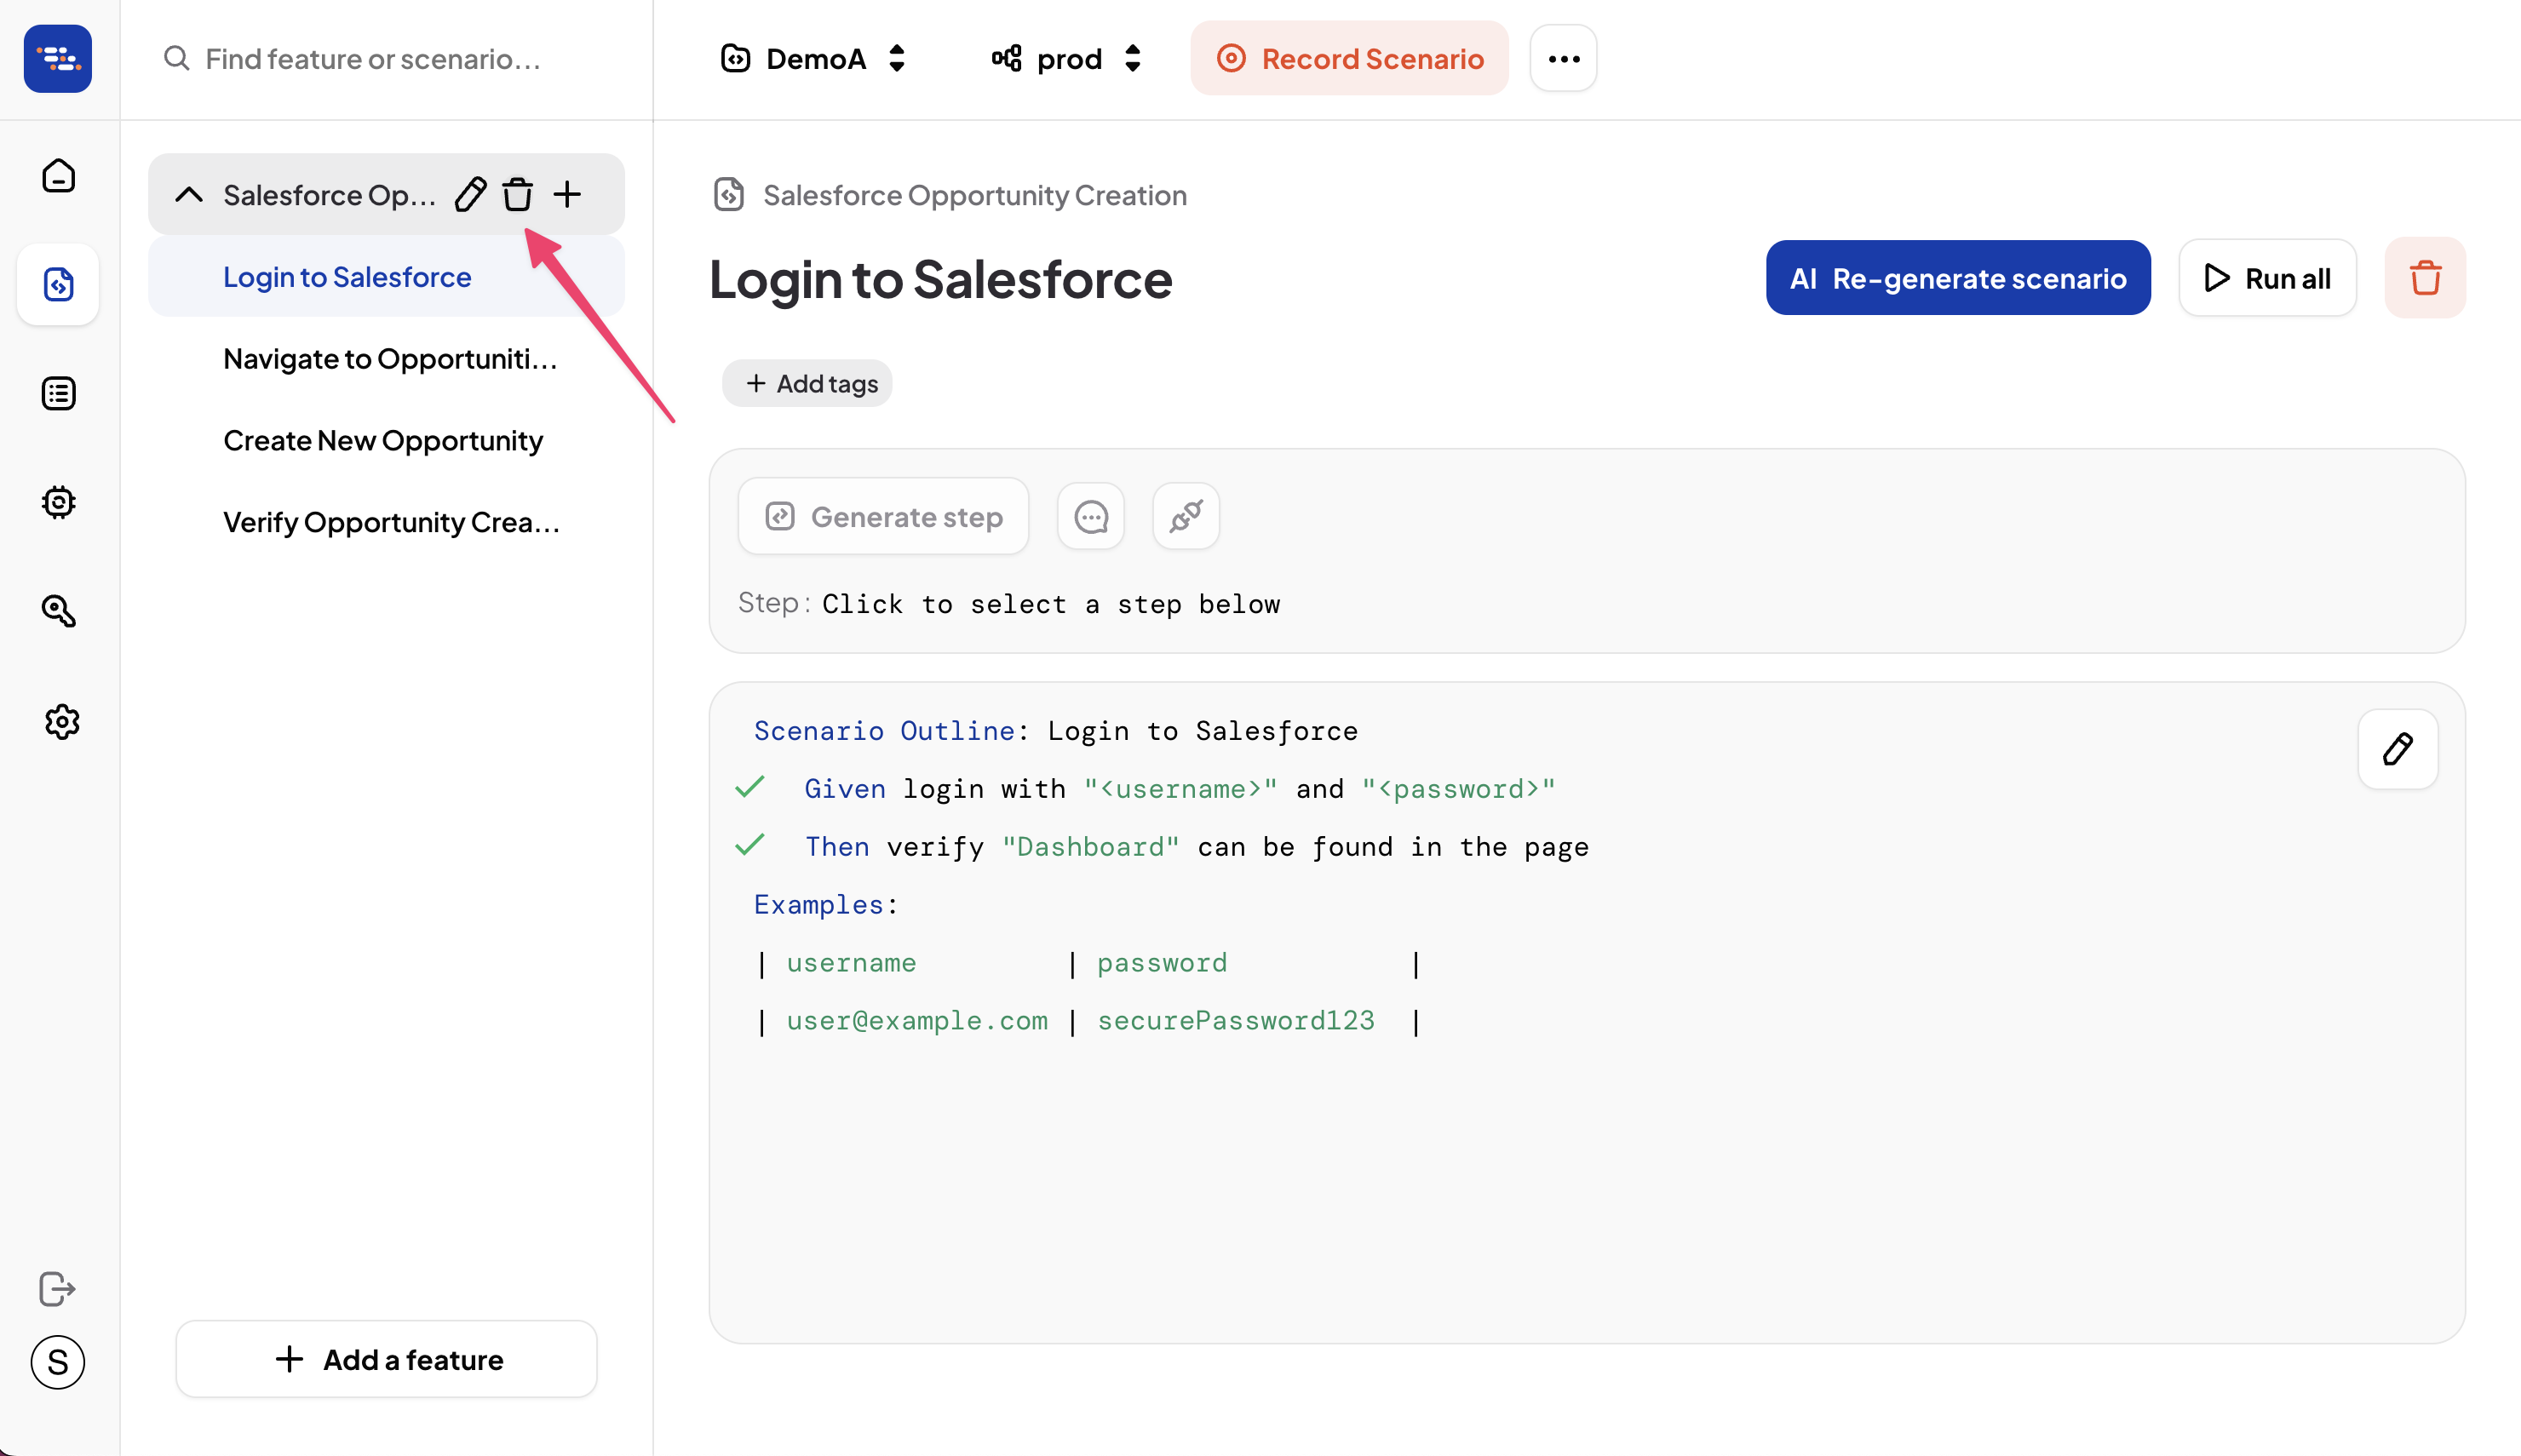
Task: Open the list view sidebar icon
Action: tap(59, 393)
